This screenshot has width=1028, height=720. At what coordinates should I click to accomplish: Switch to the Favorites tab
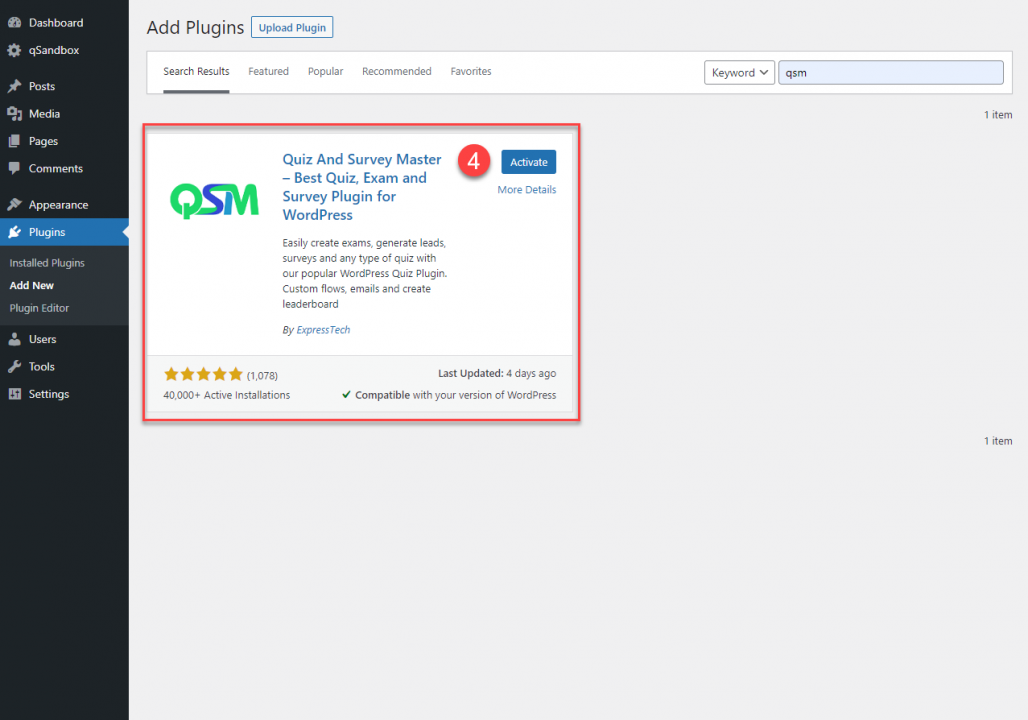pyautogui.click(x=470, y=71)
